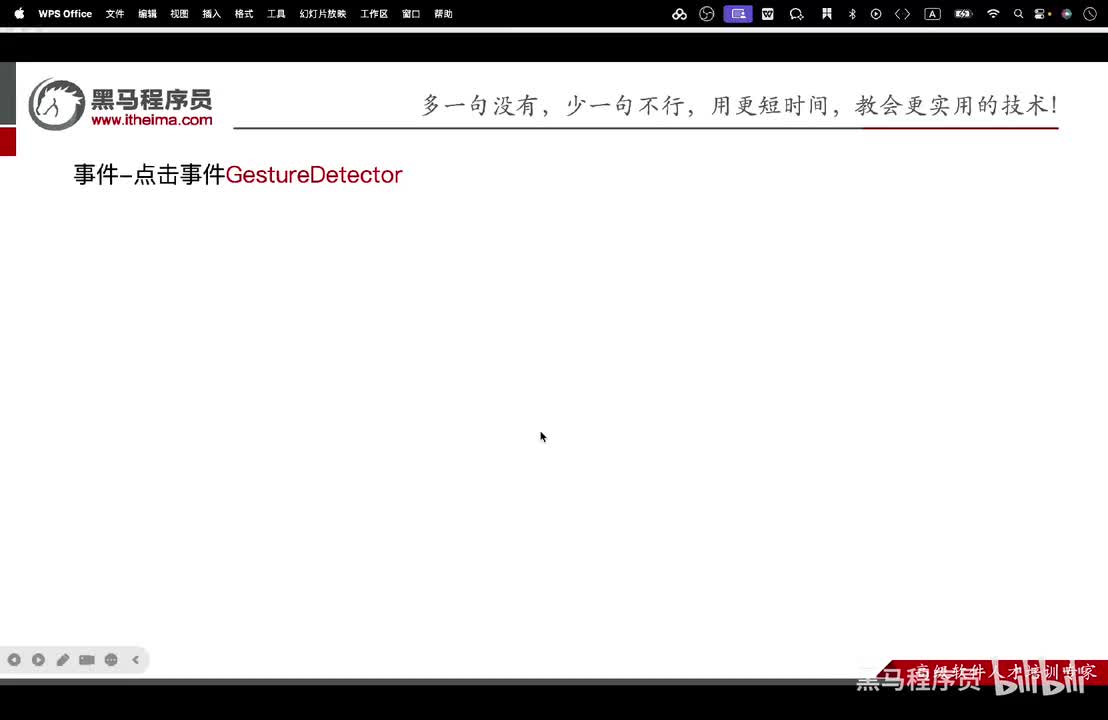This screenshot has width=1108, height=720.
Task: Click the three-circles cloud icon in menu bar
Action: [679, 13]
